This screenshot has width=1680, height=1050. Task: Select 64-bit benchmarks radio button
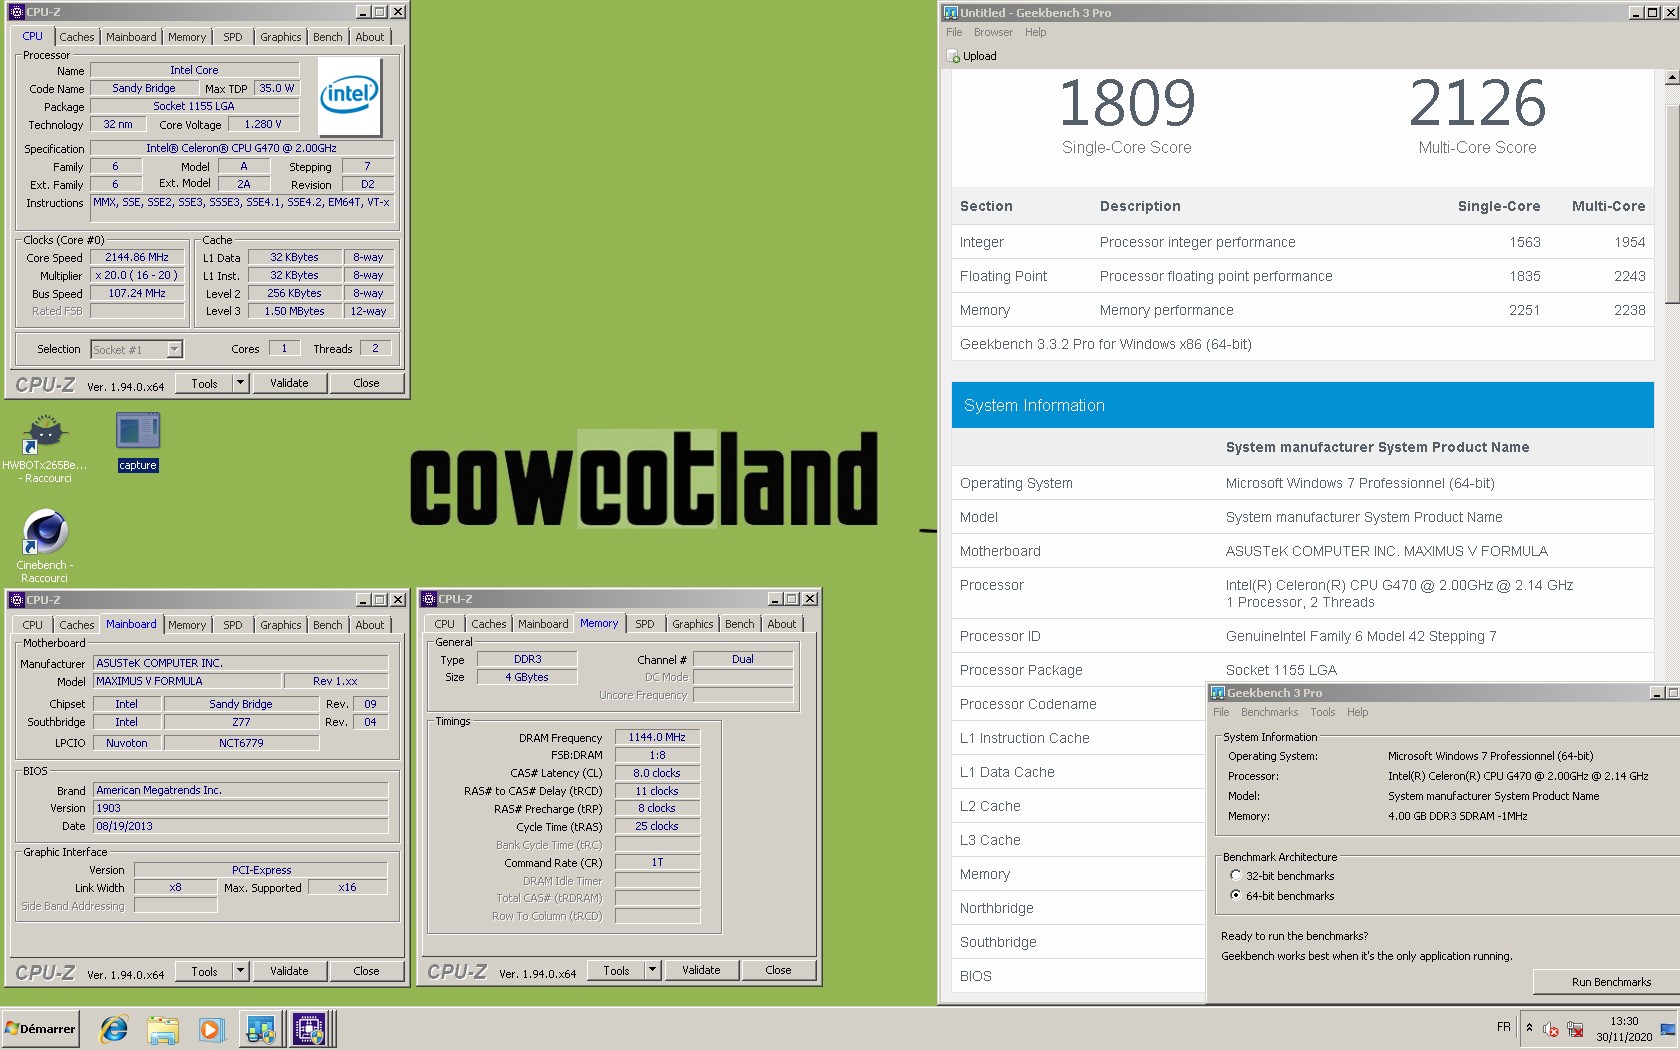1236,895
